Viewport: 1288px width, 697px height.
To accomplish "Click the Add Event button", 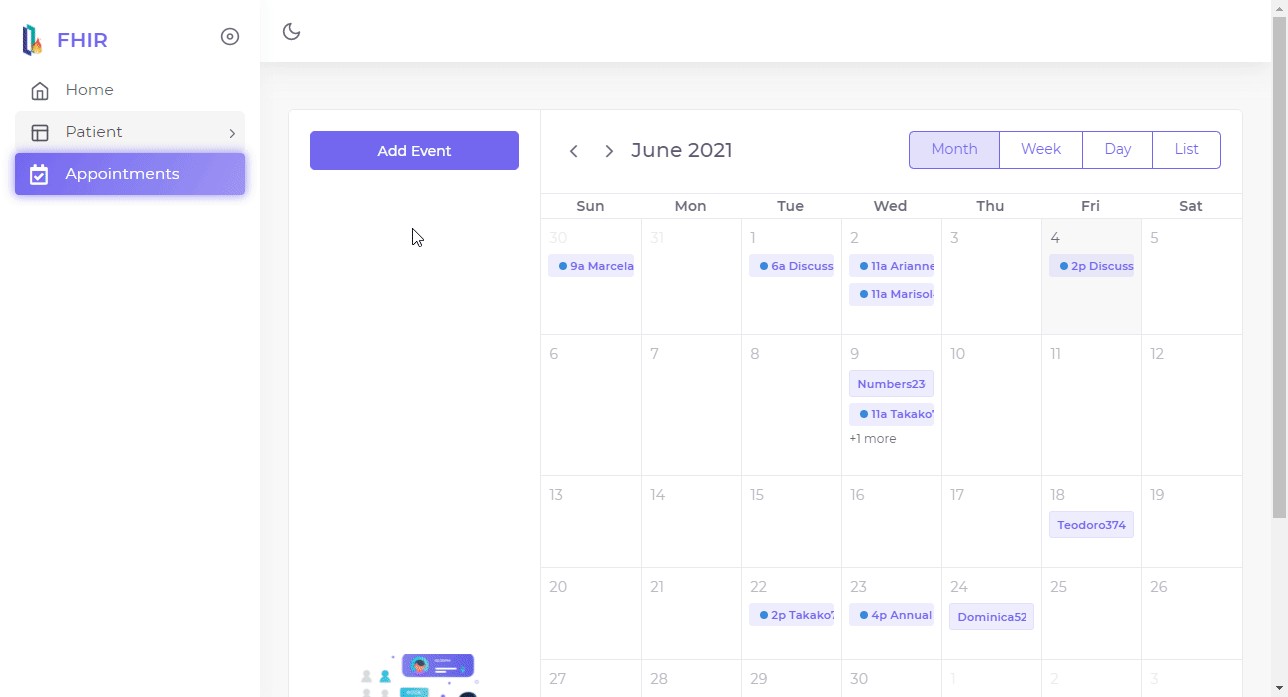I will pos(414,151).
